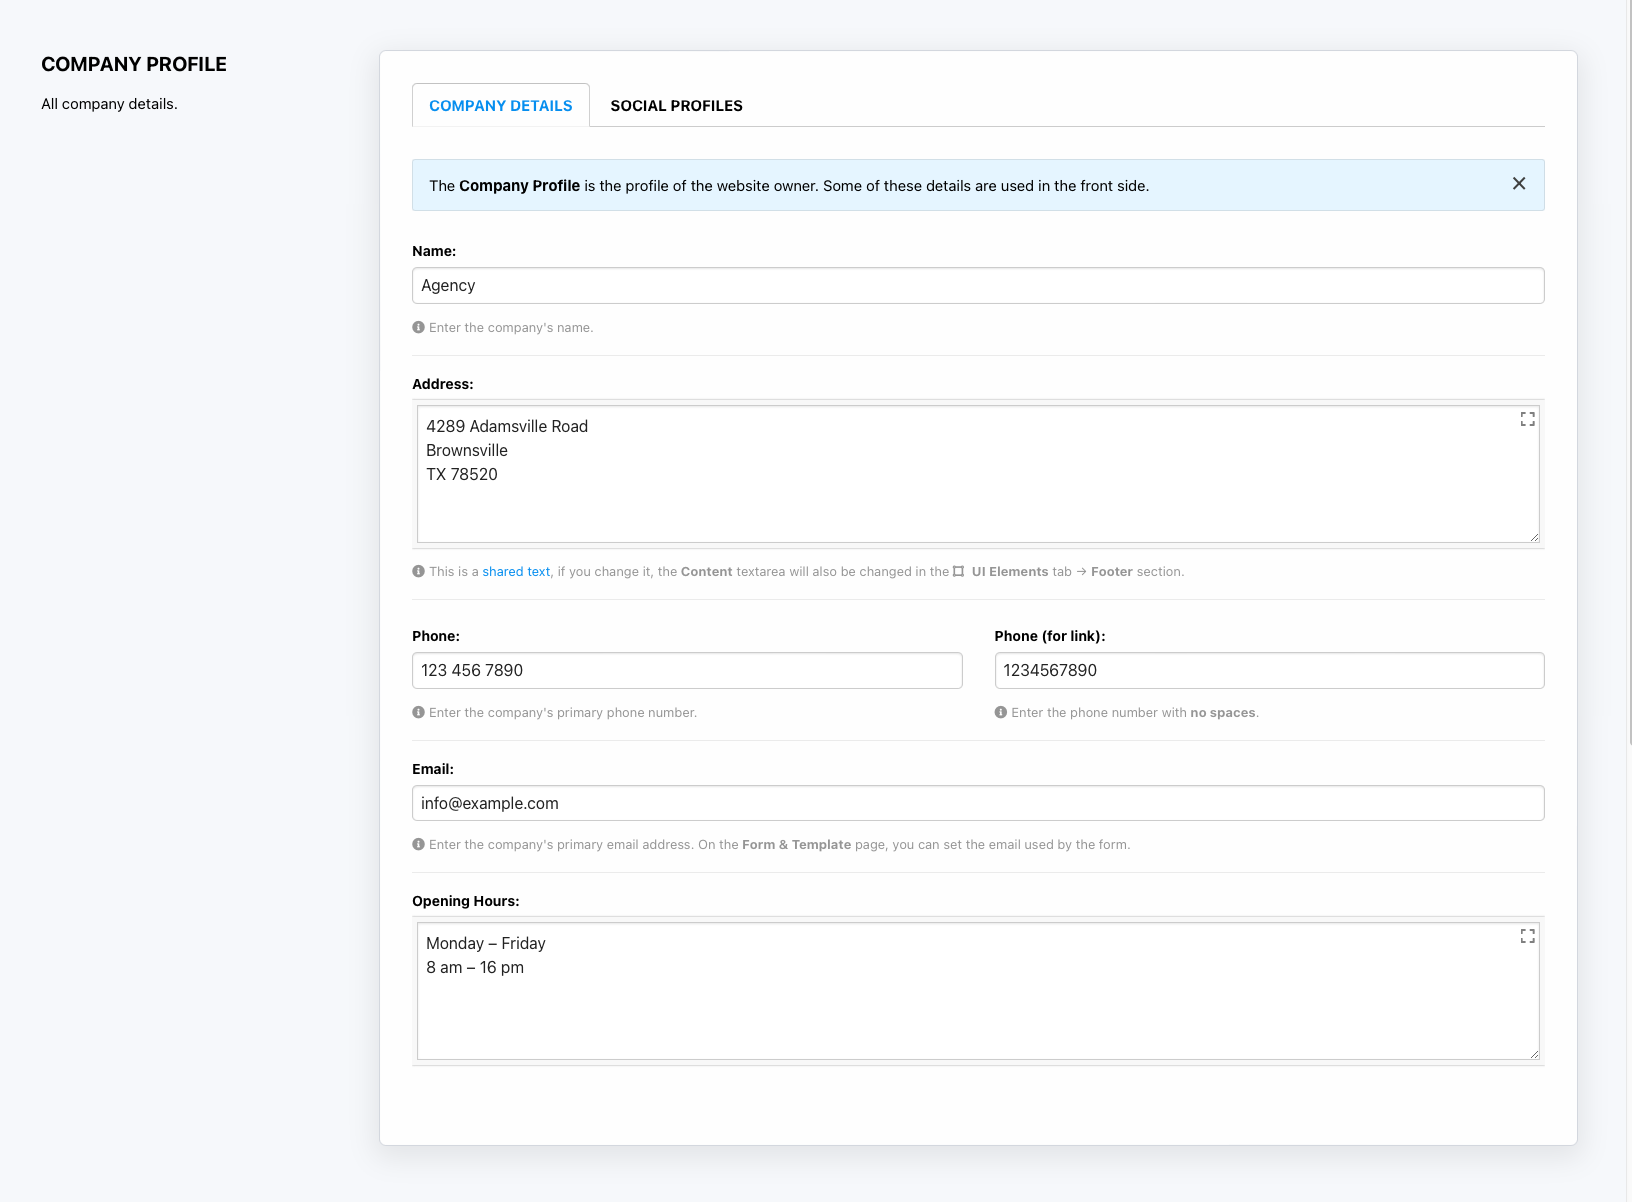Open the shared text link

516,572
